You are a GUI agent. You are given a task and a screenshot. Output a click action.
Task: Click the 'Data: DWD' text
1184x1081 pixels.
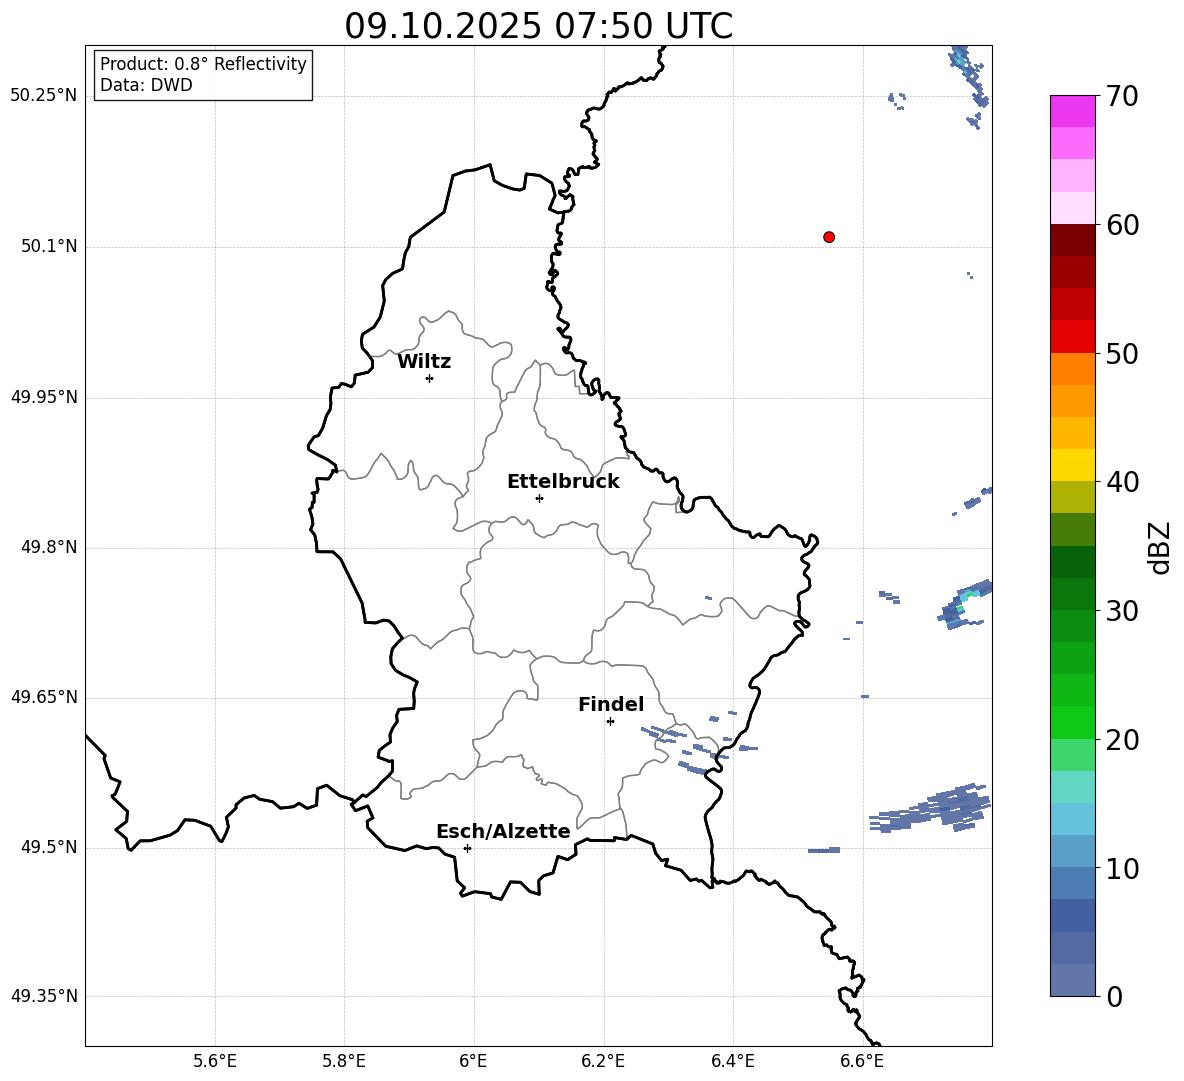point(146,85)
